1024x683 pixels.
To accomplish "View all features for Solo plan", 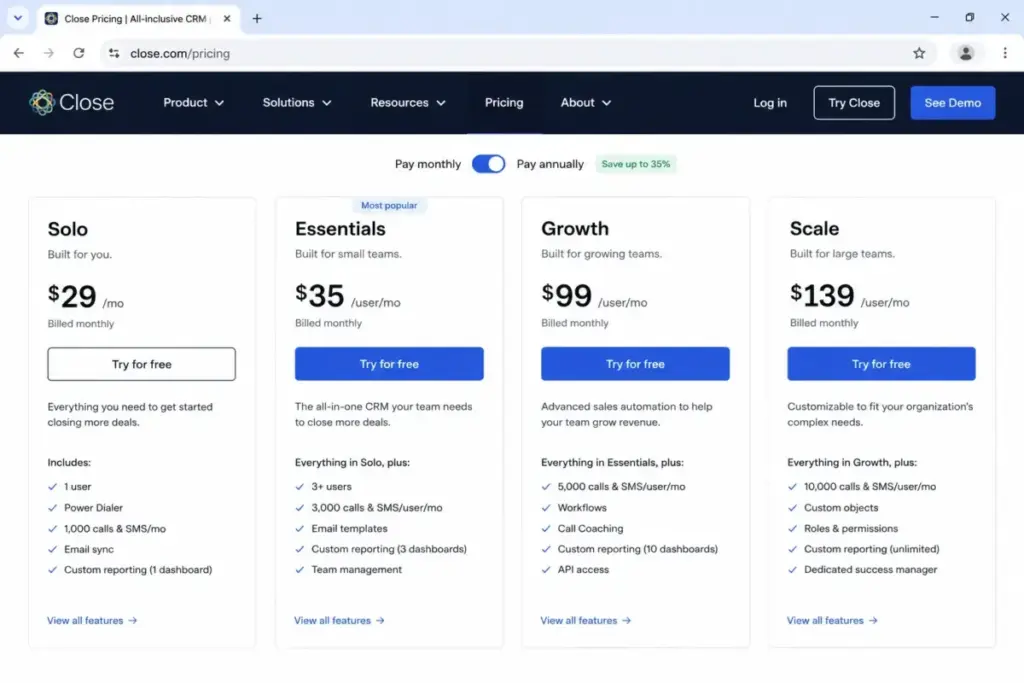I will coord(92,620).
